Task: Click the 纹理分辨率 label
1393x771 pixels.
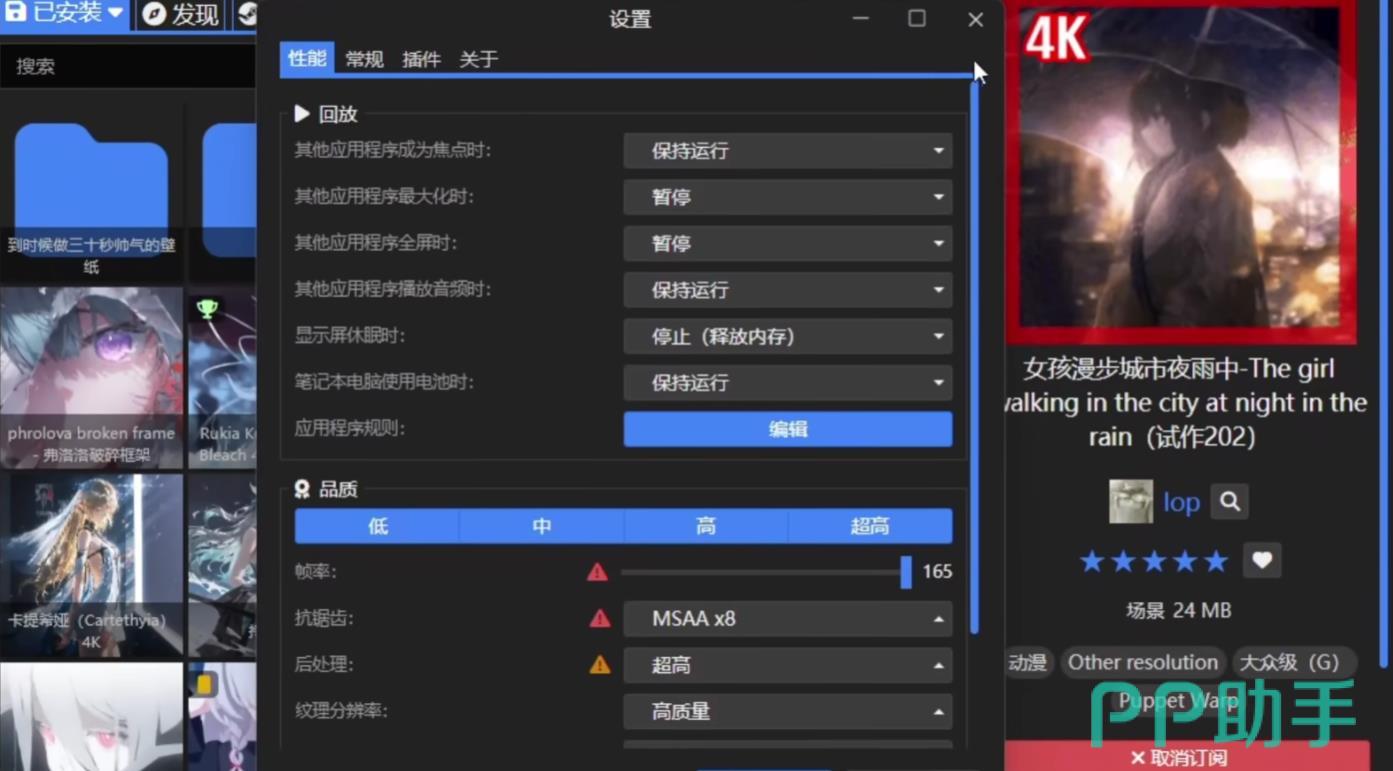Action: 341,711
